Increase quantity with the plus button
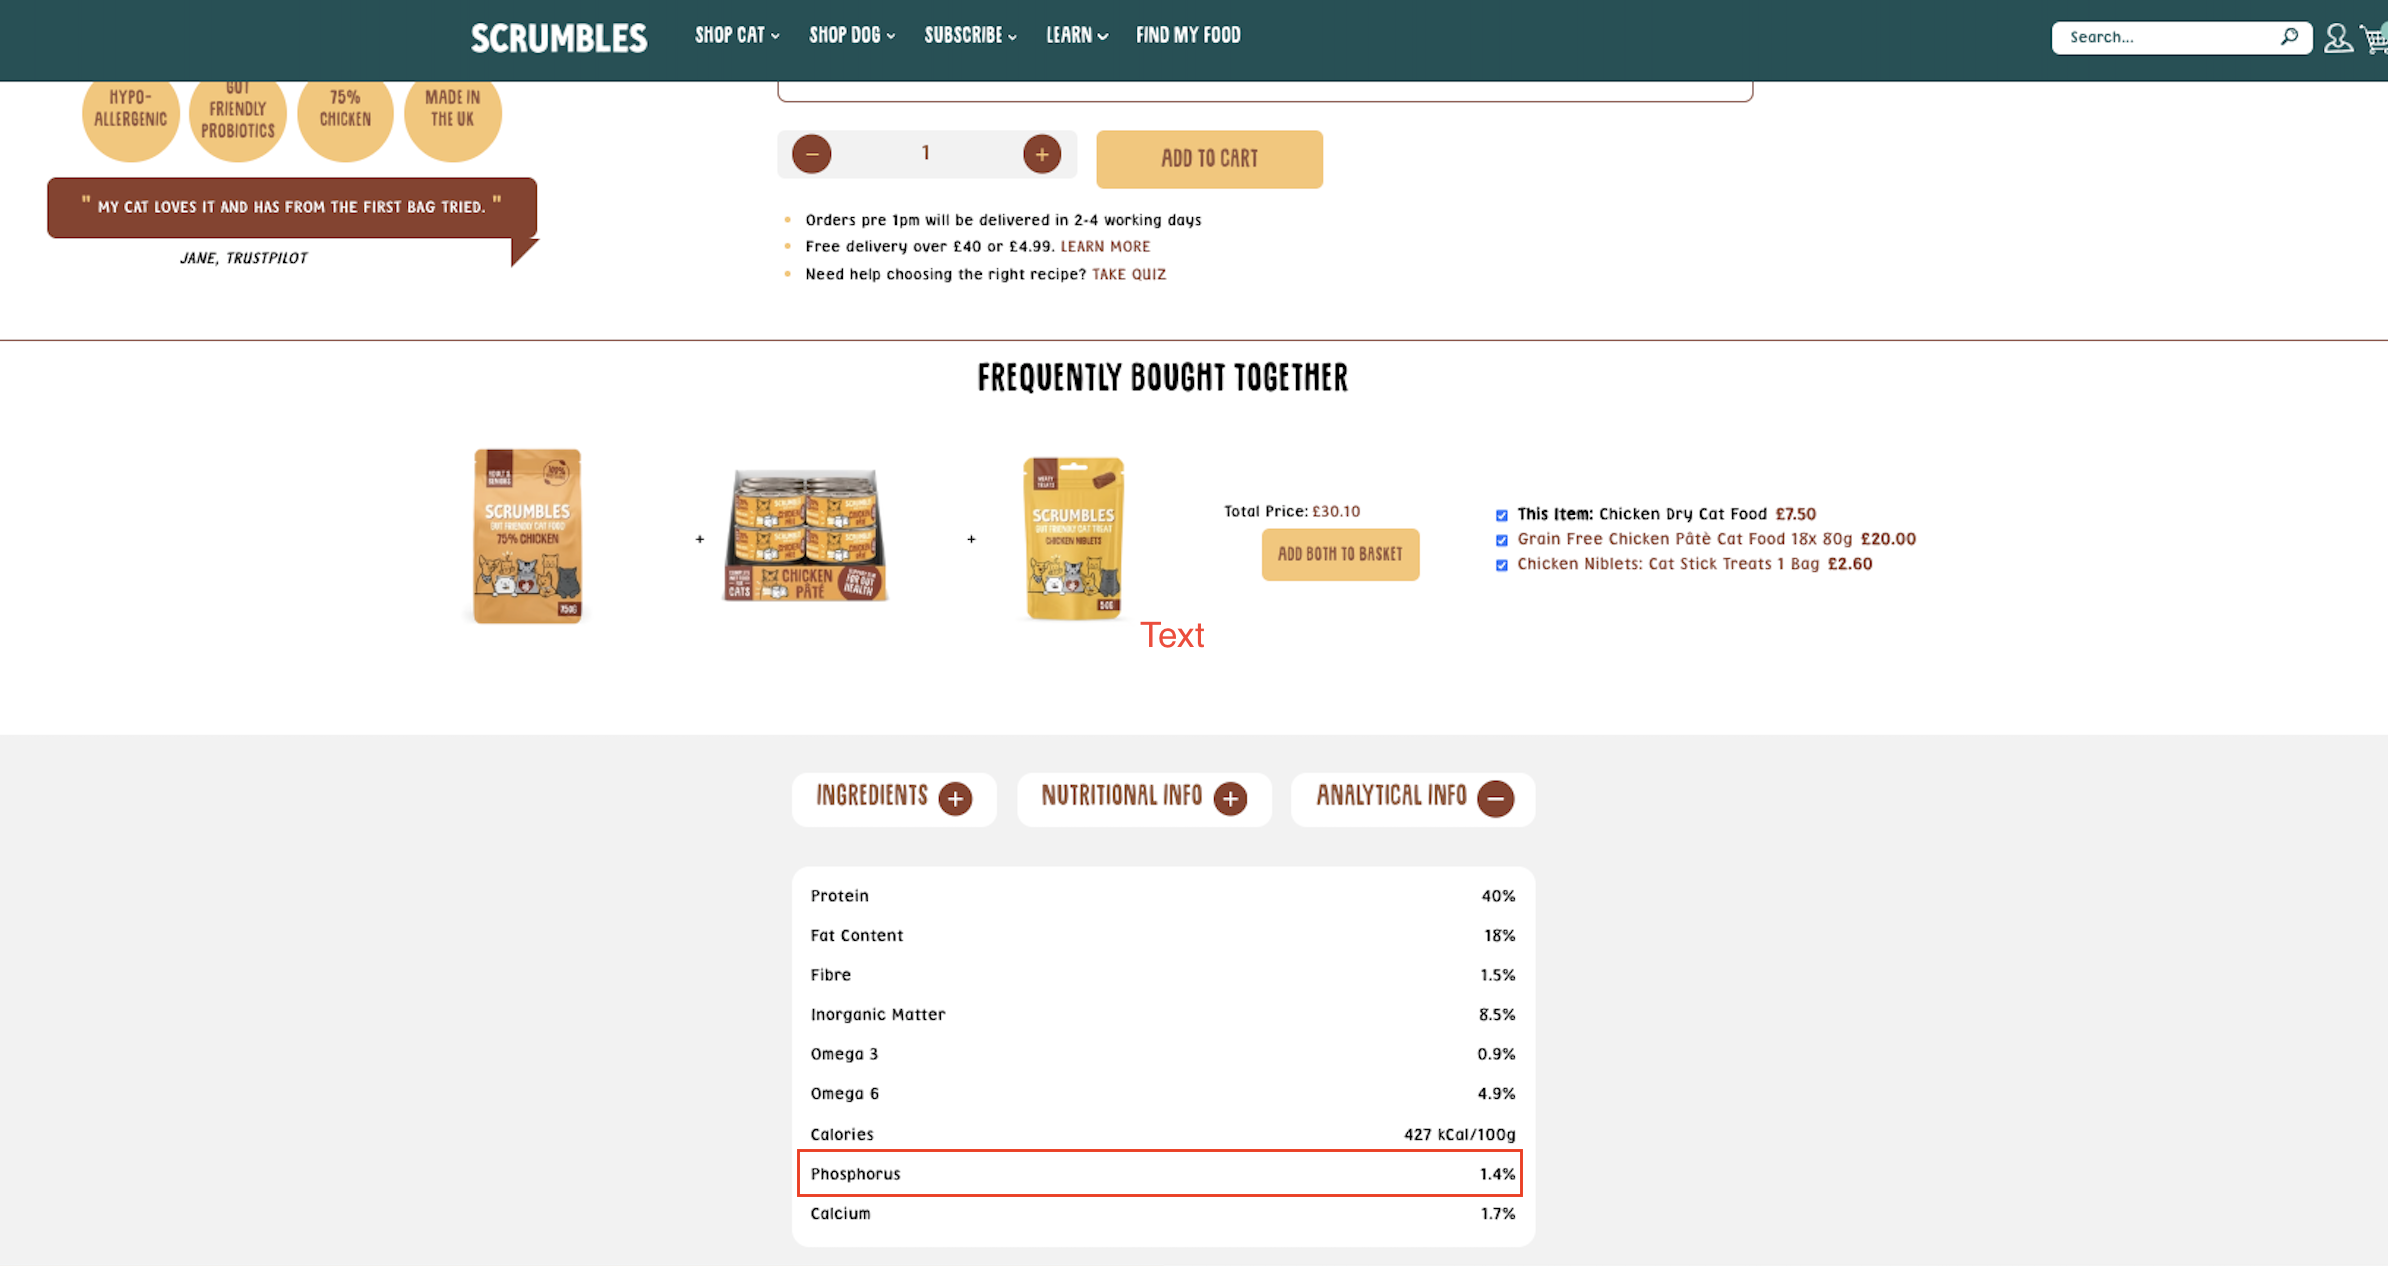2388x1266 pixels. coord(1041,154)
